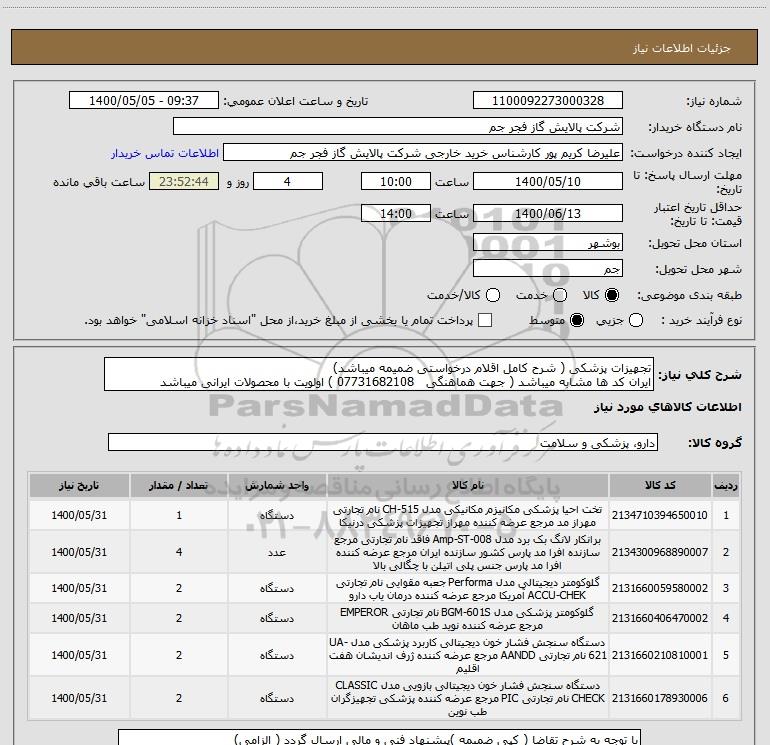The height and width of the screenshot is (745, 770).
Task: Click the announcement date field 1400/05/05 - 09:37
Action: pos(144,101)
